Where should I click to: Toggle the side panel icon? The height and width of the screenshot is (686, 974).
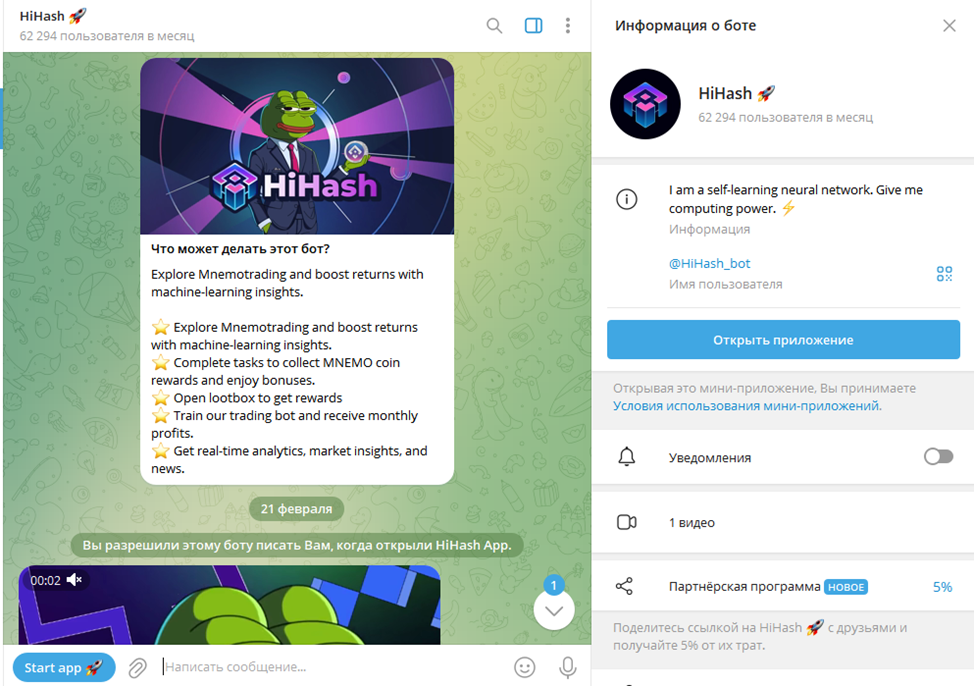click(x=534, y=25)
